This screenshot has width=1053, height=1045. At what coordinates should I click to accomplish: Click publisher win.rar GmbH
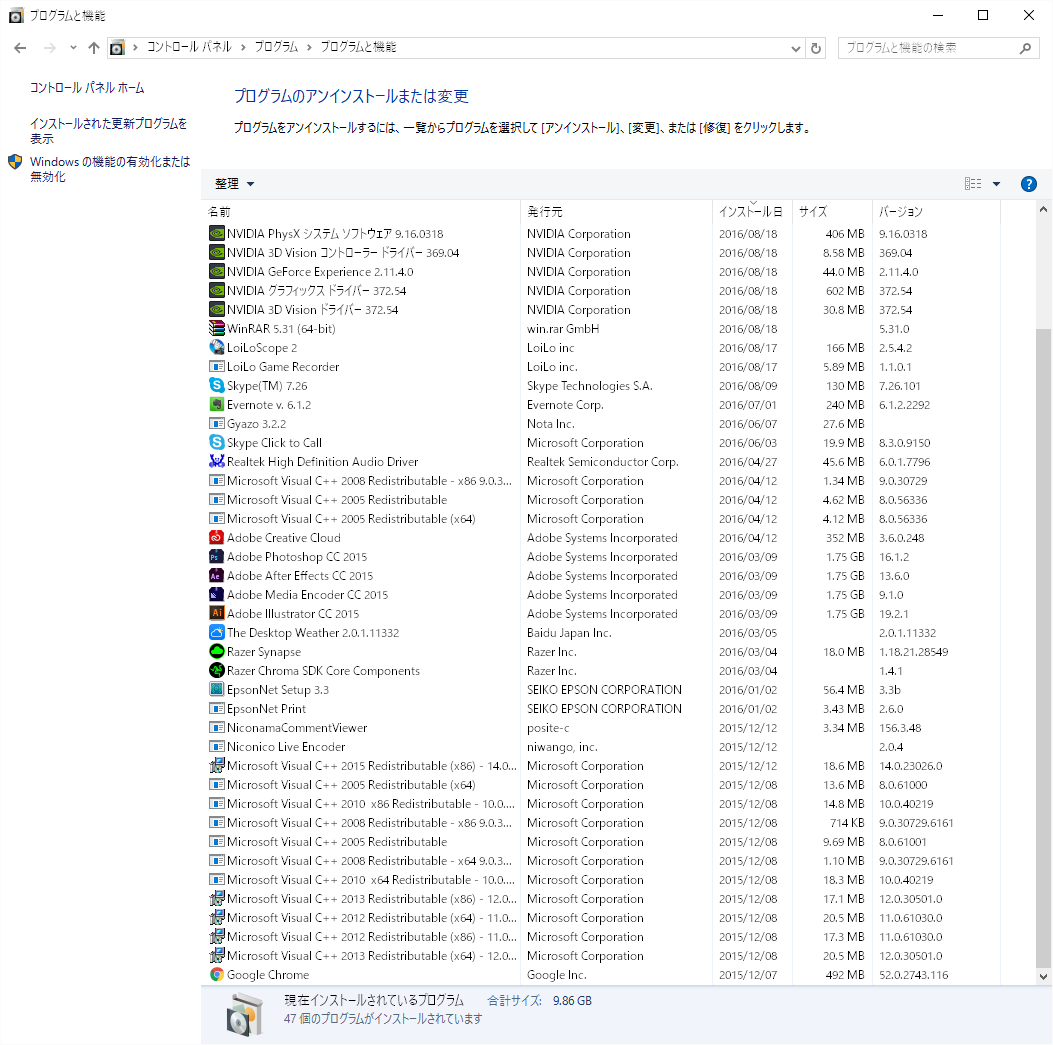click(563, 328)
